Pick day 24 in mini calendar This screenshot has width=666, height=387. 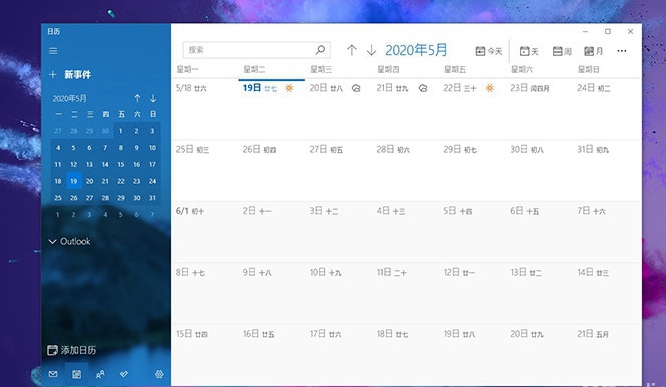tap(152, 181)
